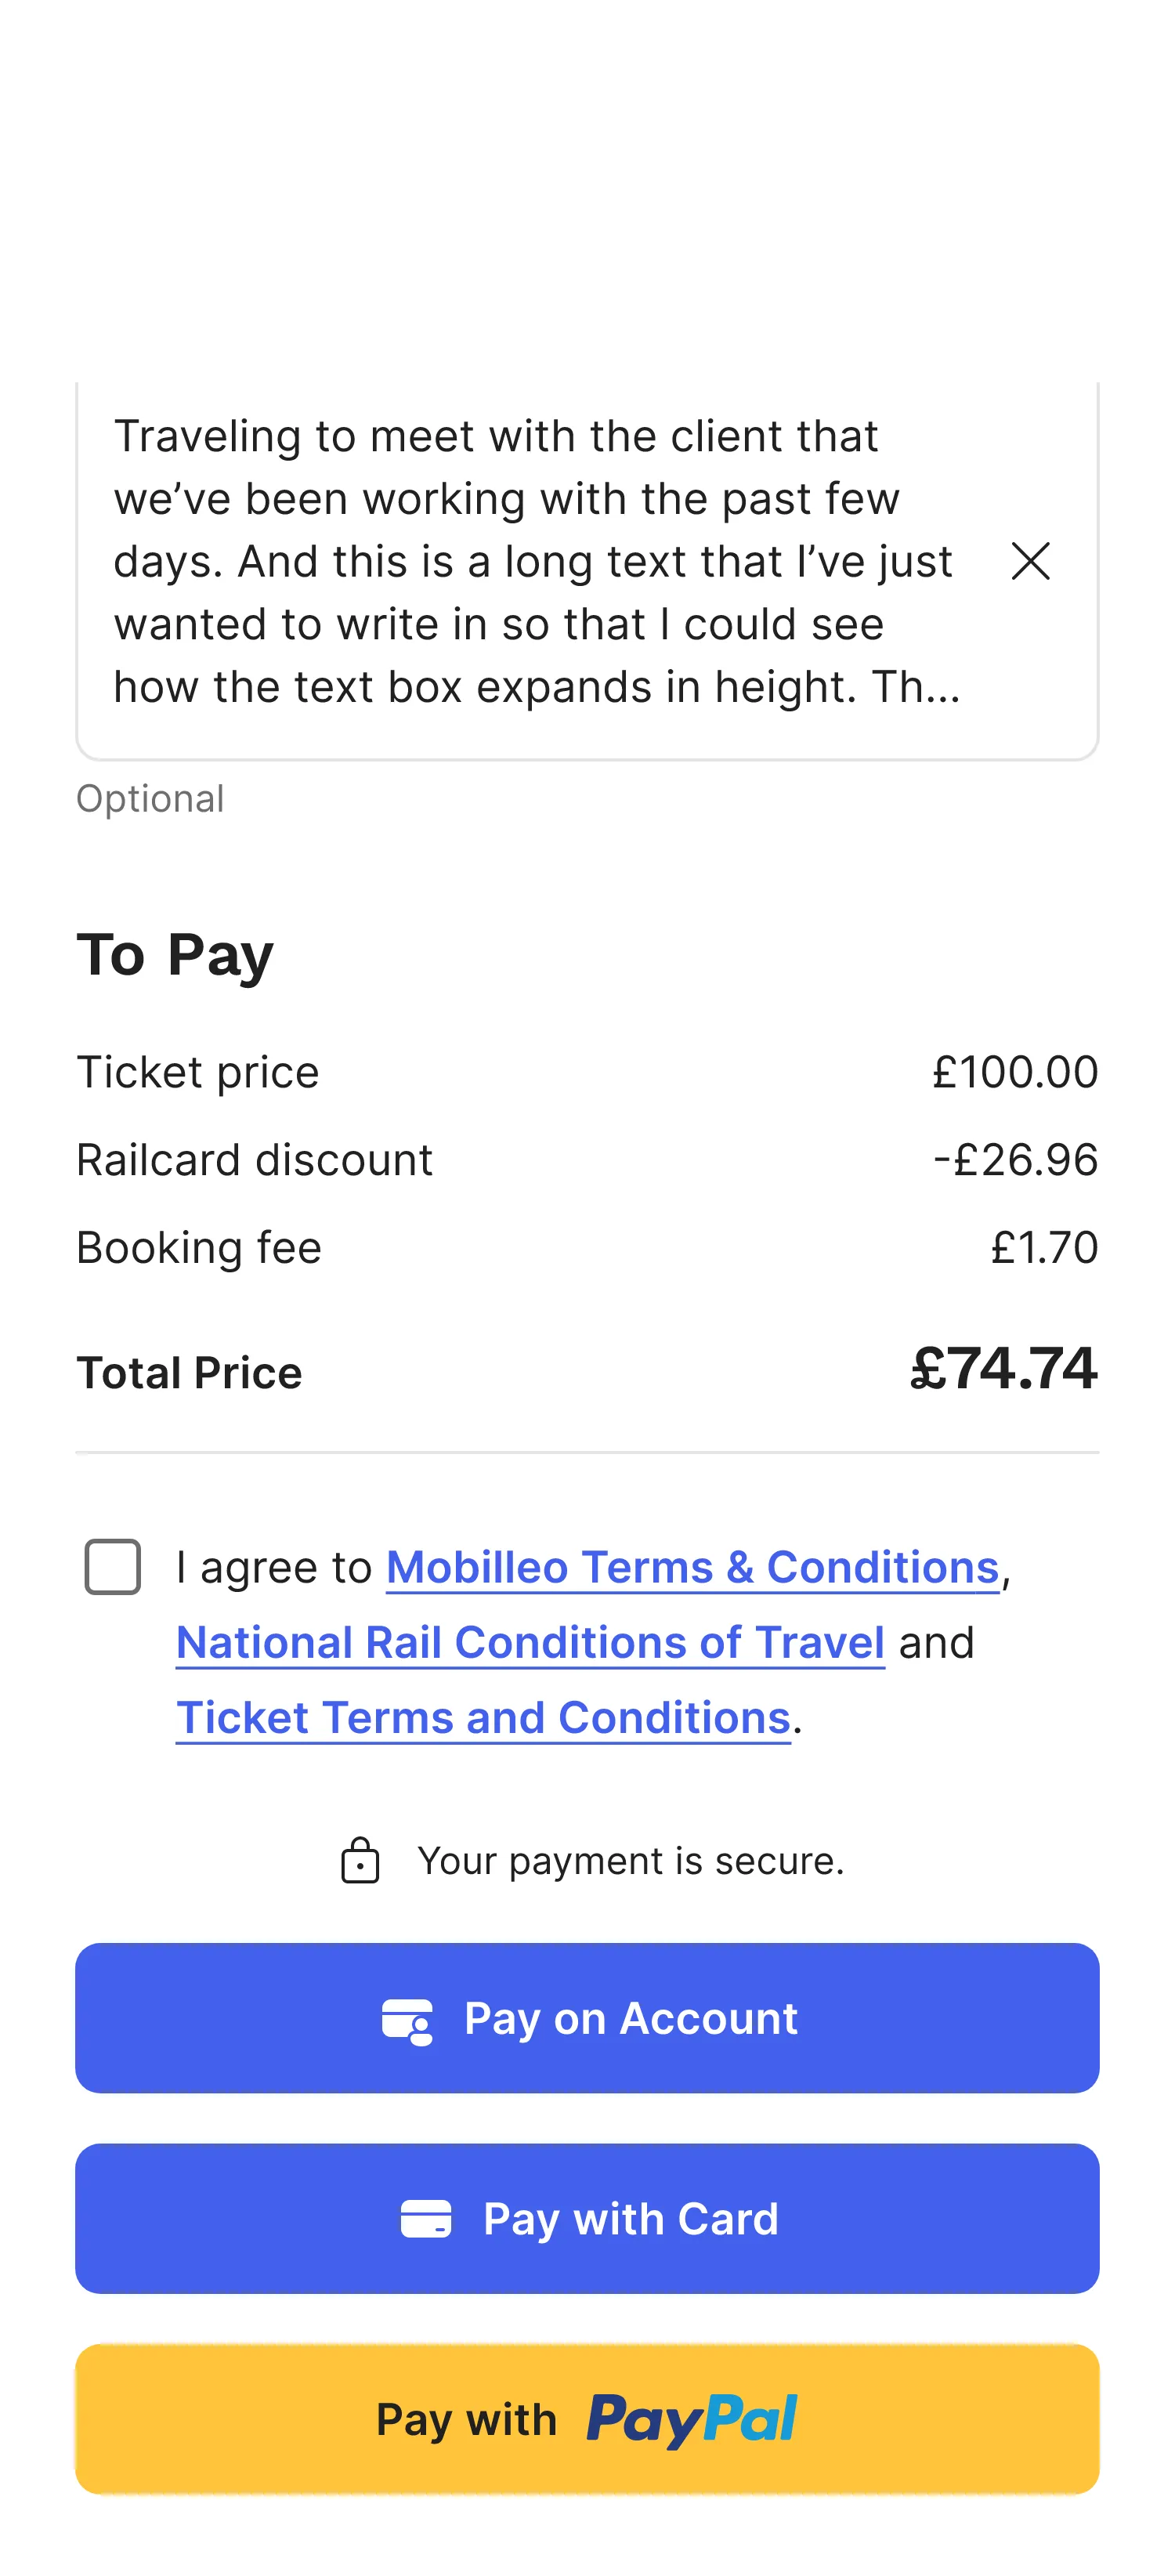Click the PayPal logo
Image resolution: width=1175 pixels, height=2576 pixels.
point(691,2420)
